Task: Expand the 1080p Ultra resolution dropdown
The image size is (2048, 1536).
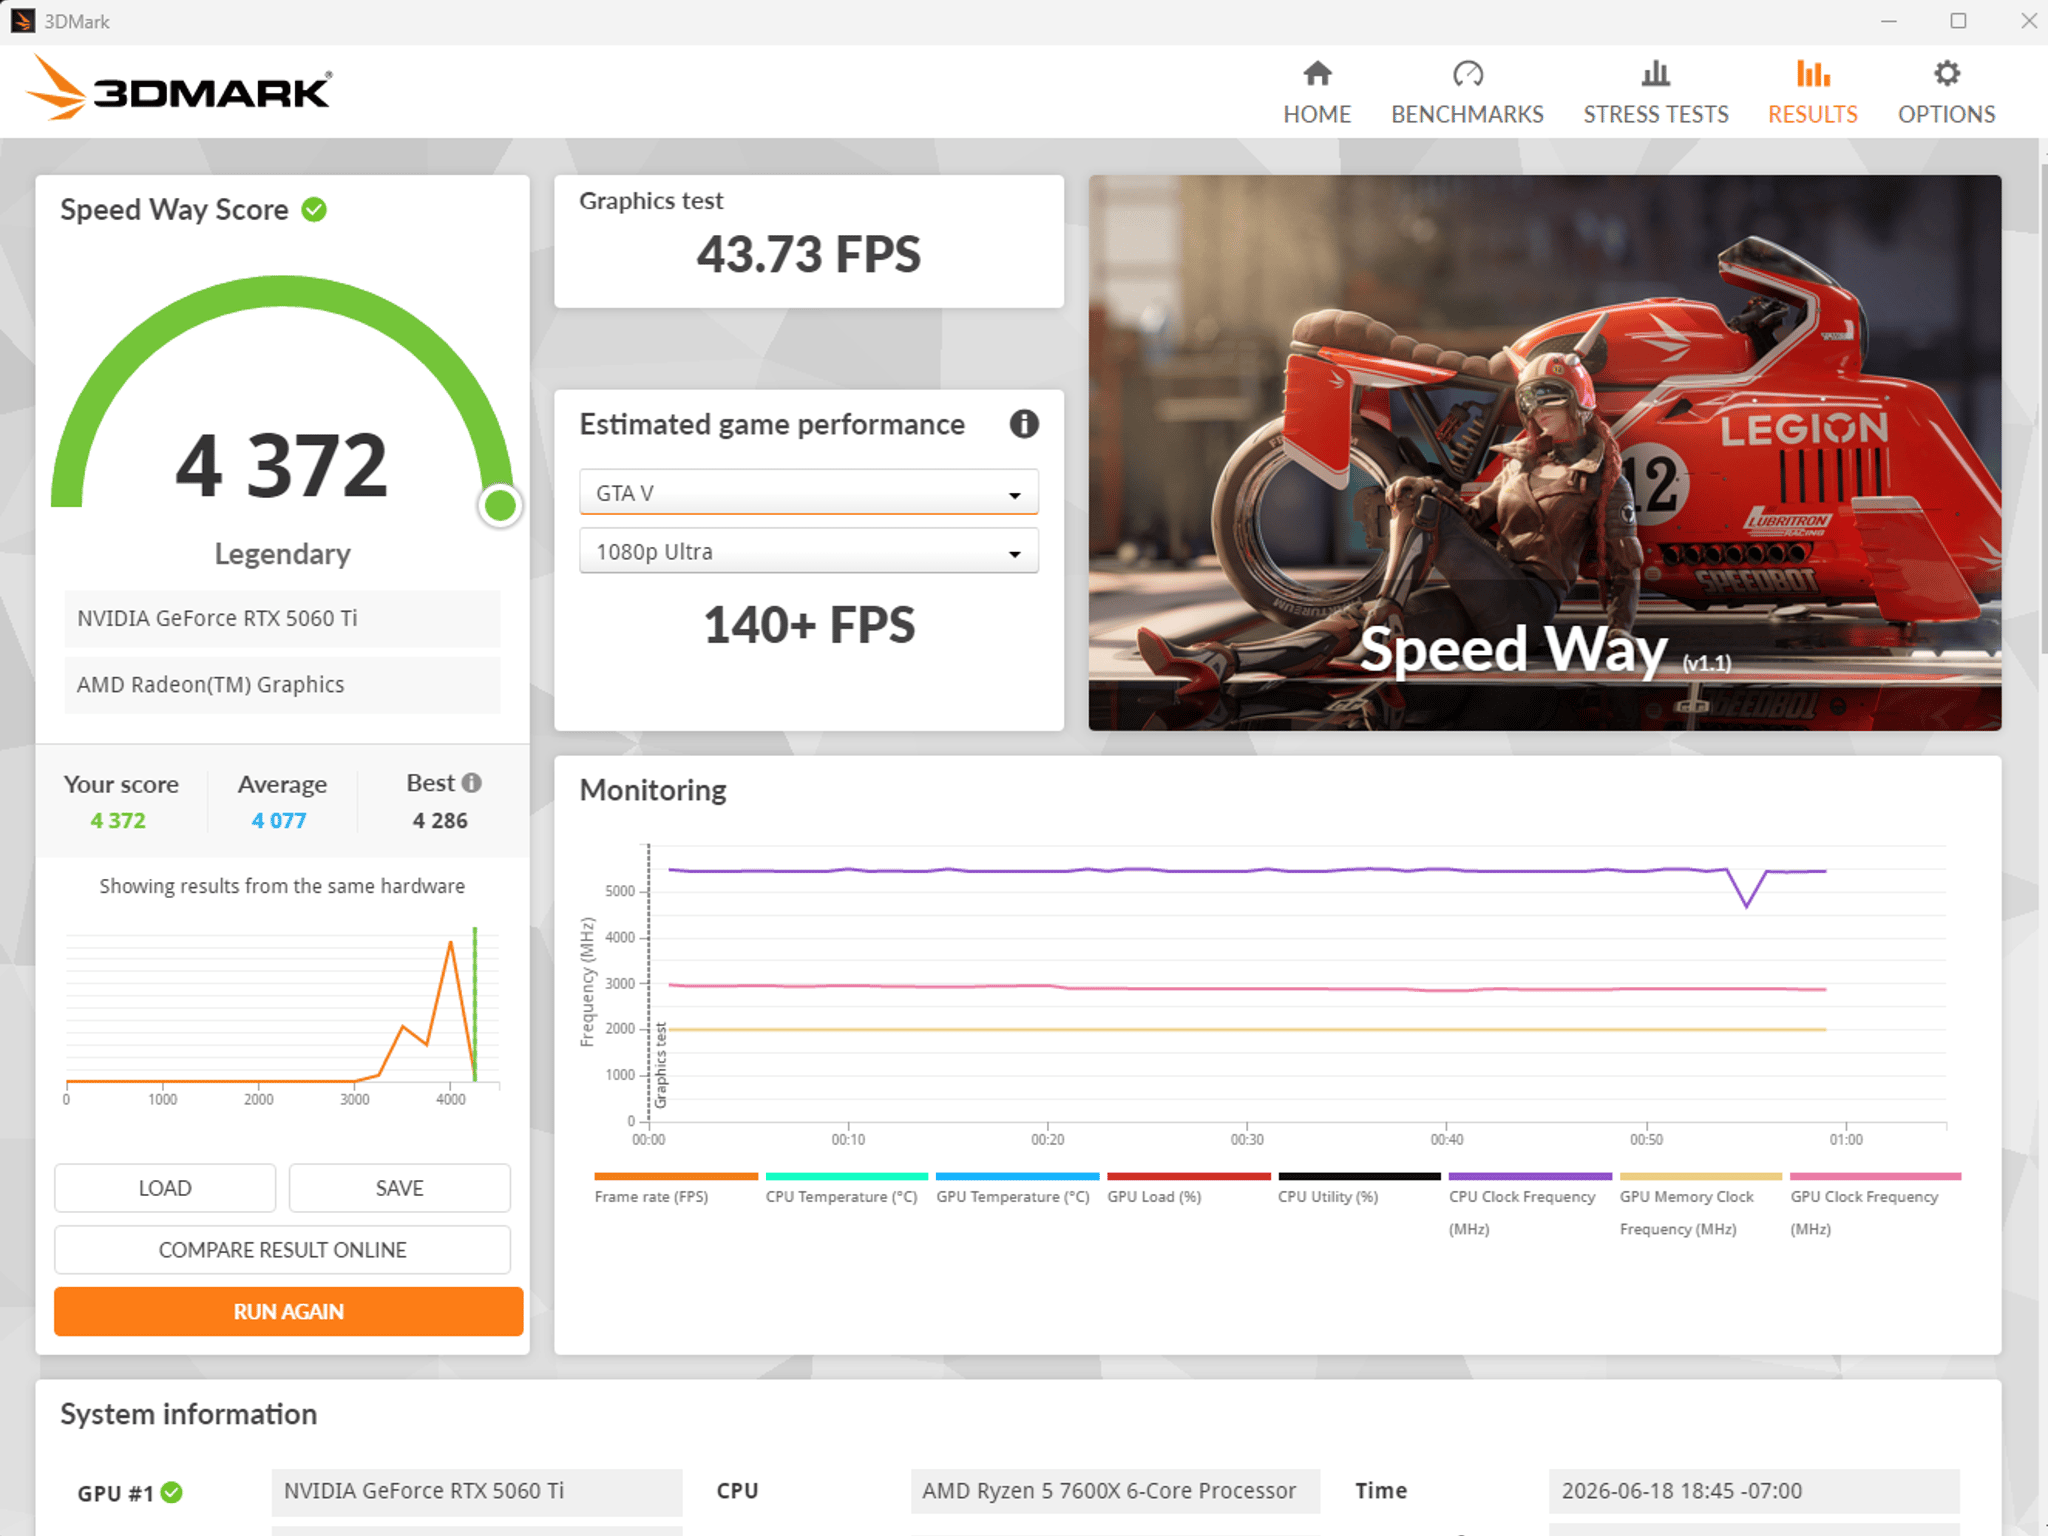Action: click(808, 552)
